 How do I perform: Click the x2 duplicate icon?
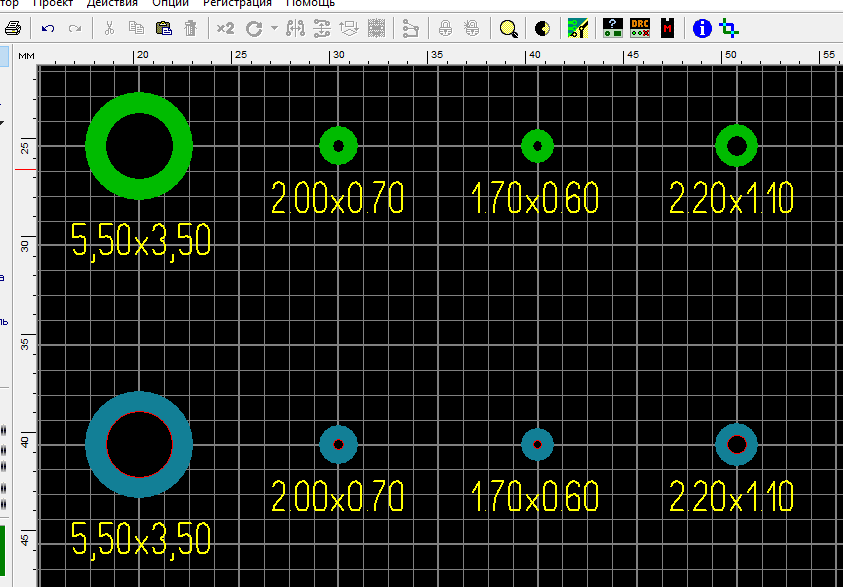tap(226, 28)
